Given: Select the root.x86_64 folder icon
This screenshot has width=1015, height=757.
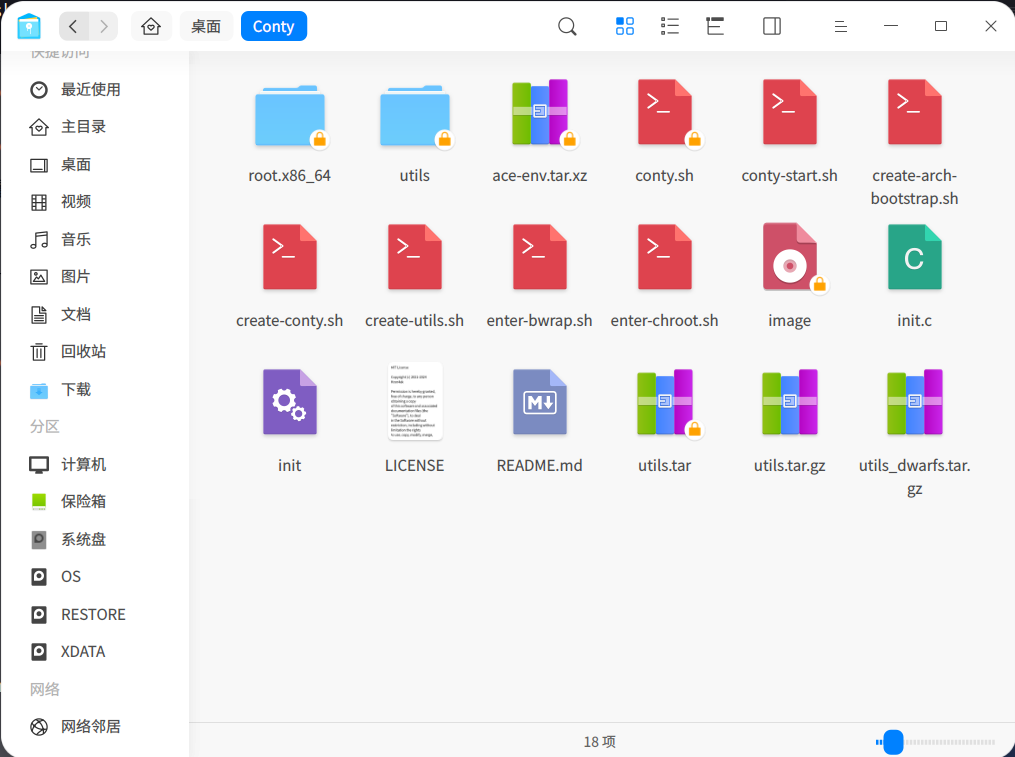Looking at the screenshot, I should tap(290, 116).
